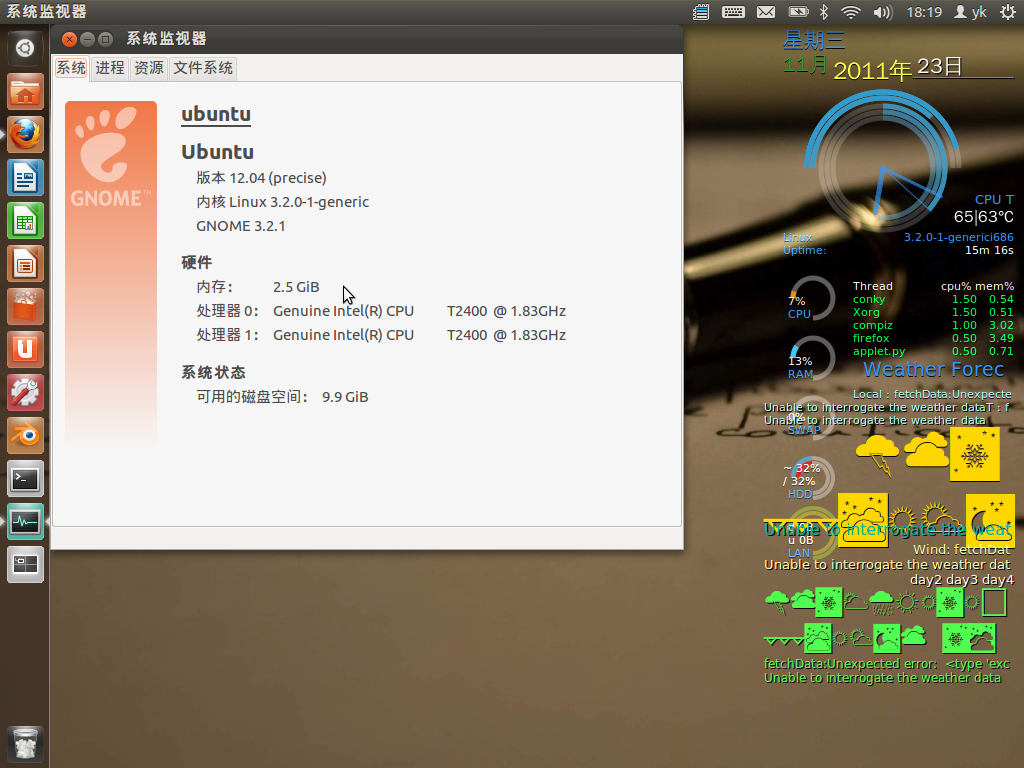Viewport: 1024px width, 768px height.
Task: Maximize the 系统监视器 window
Action: (105, 39)
